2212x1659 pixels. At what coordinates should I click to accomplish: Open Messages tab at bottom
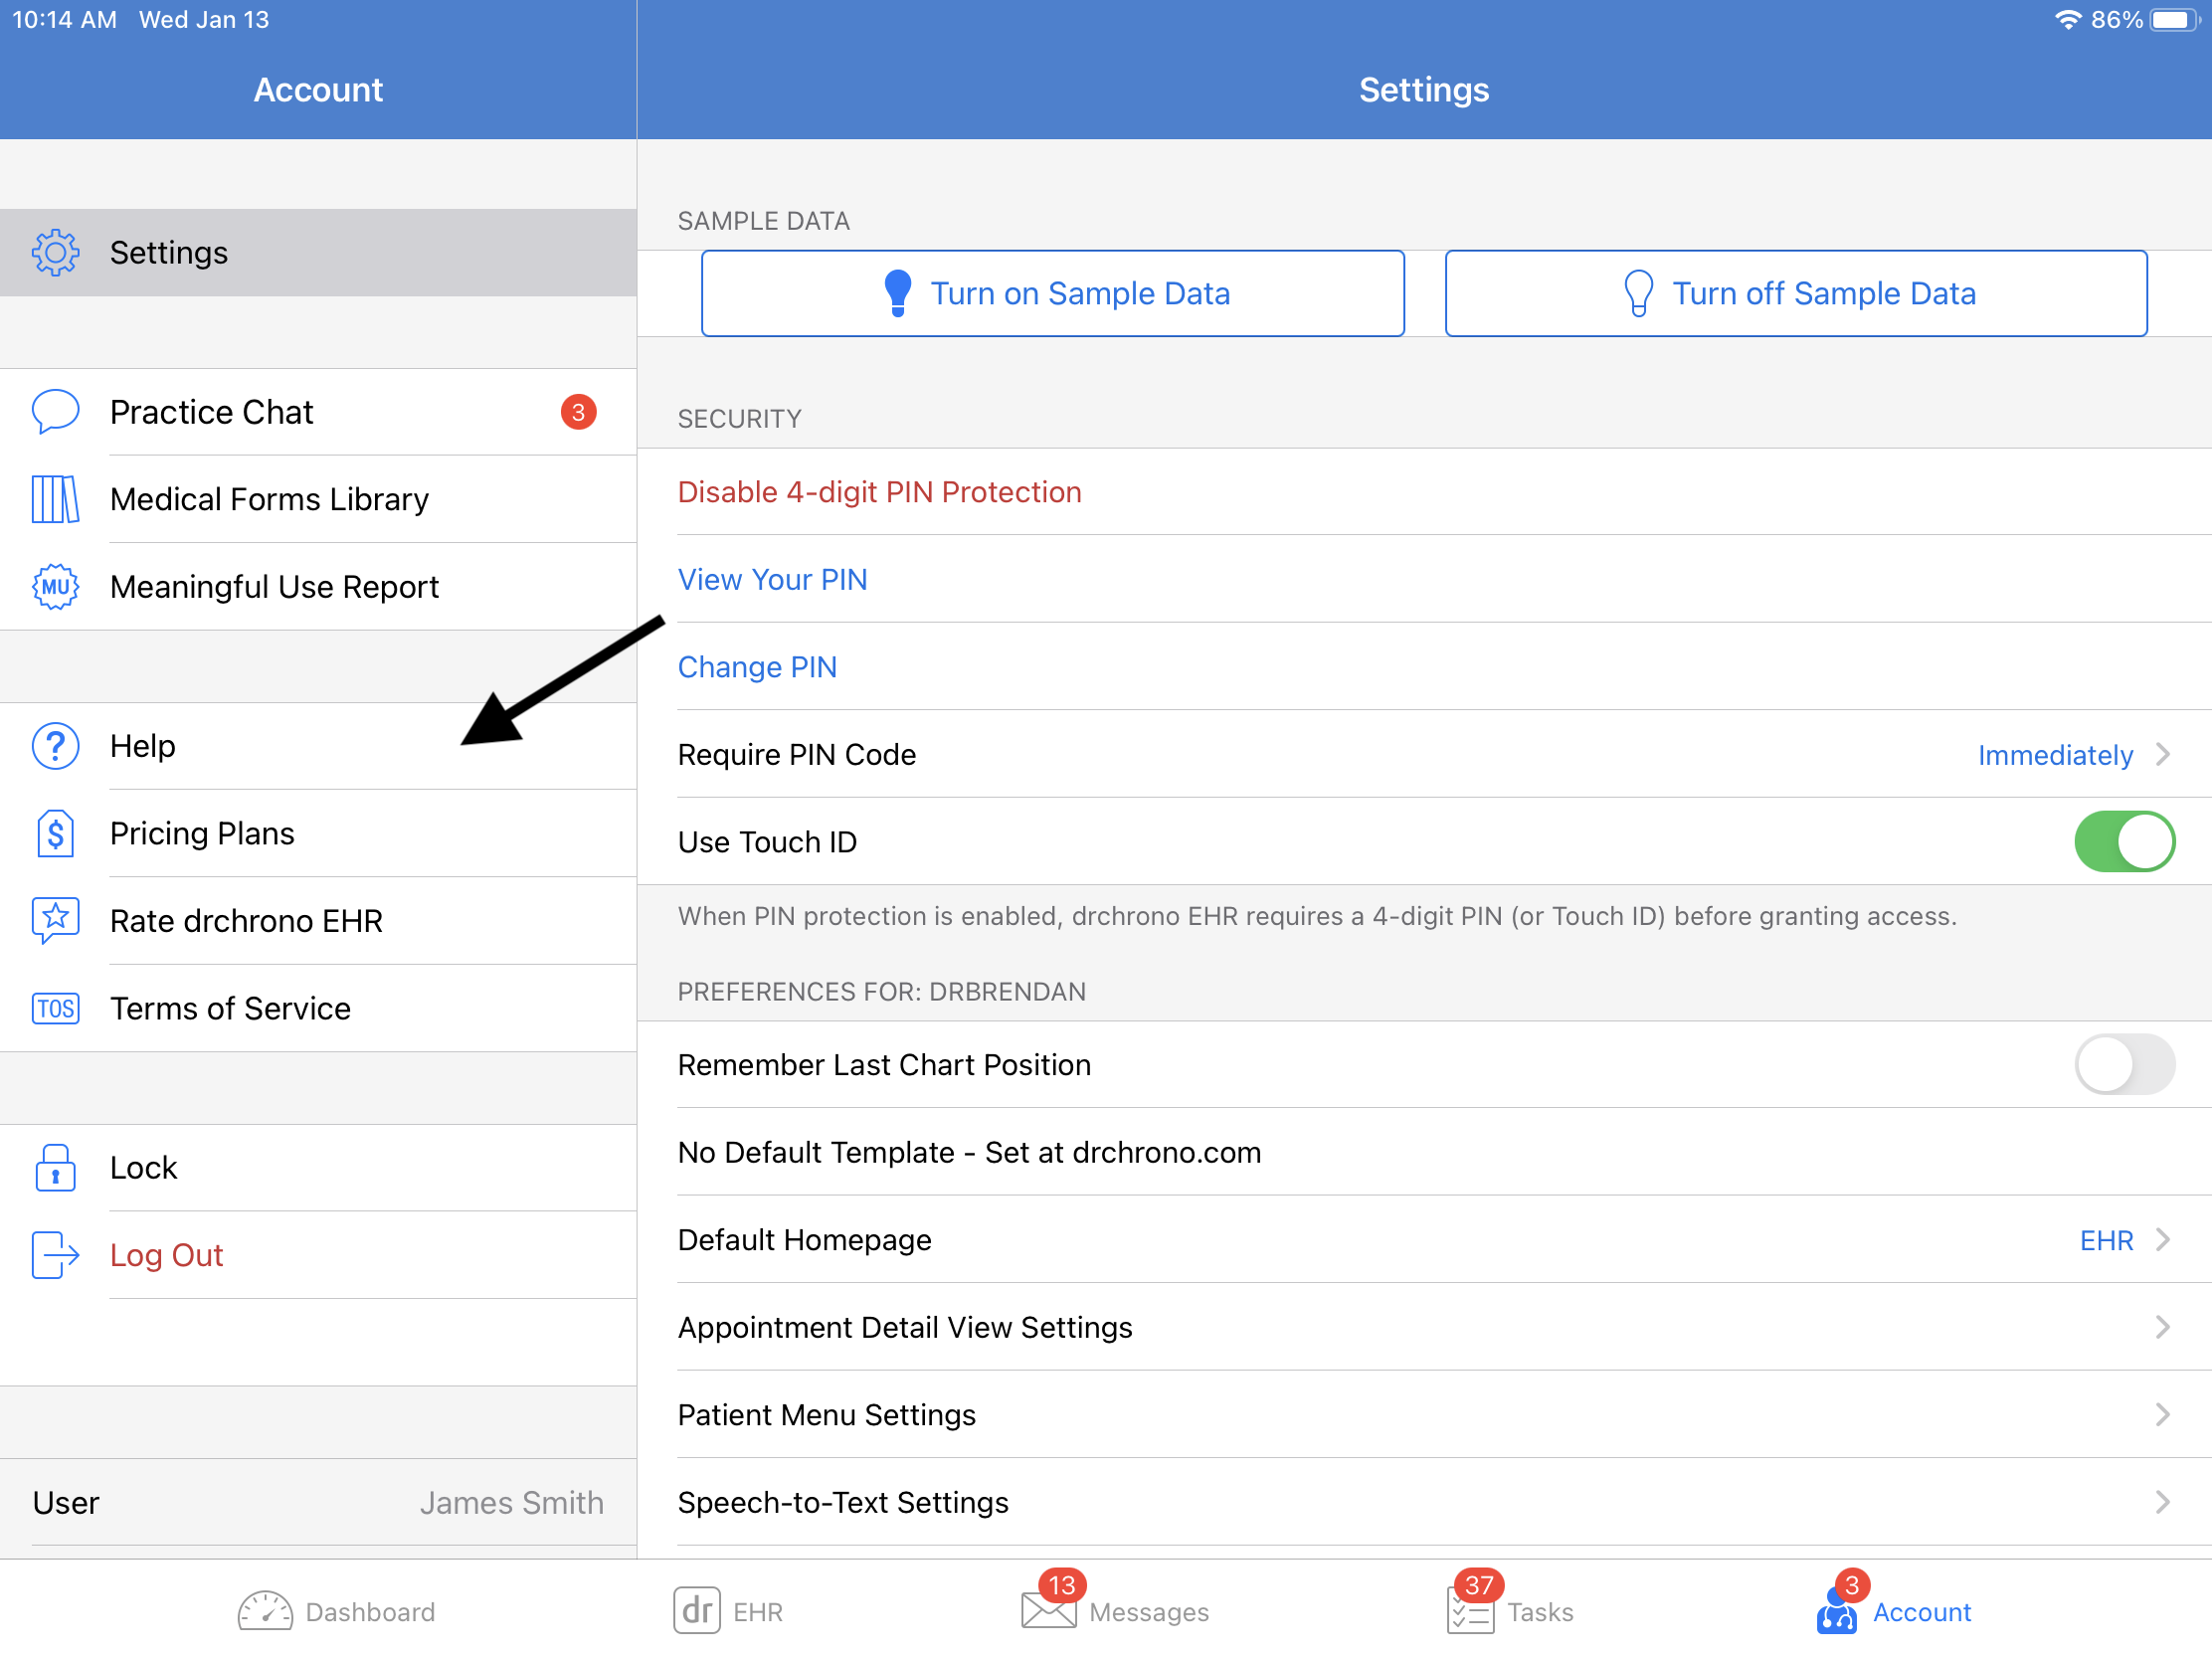click(x=1106, y=1612)
